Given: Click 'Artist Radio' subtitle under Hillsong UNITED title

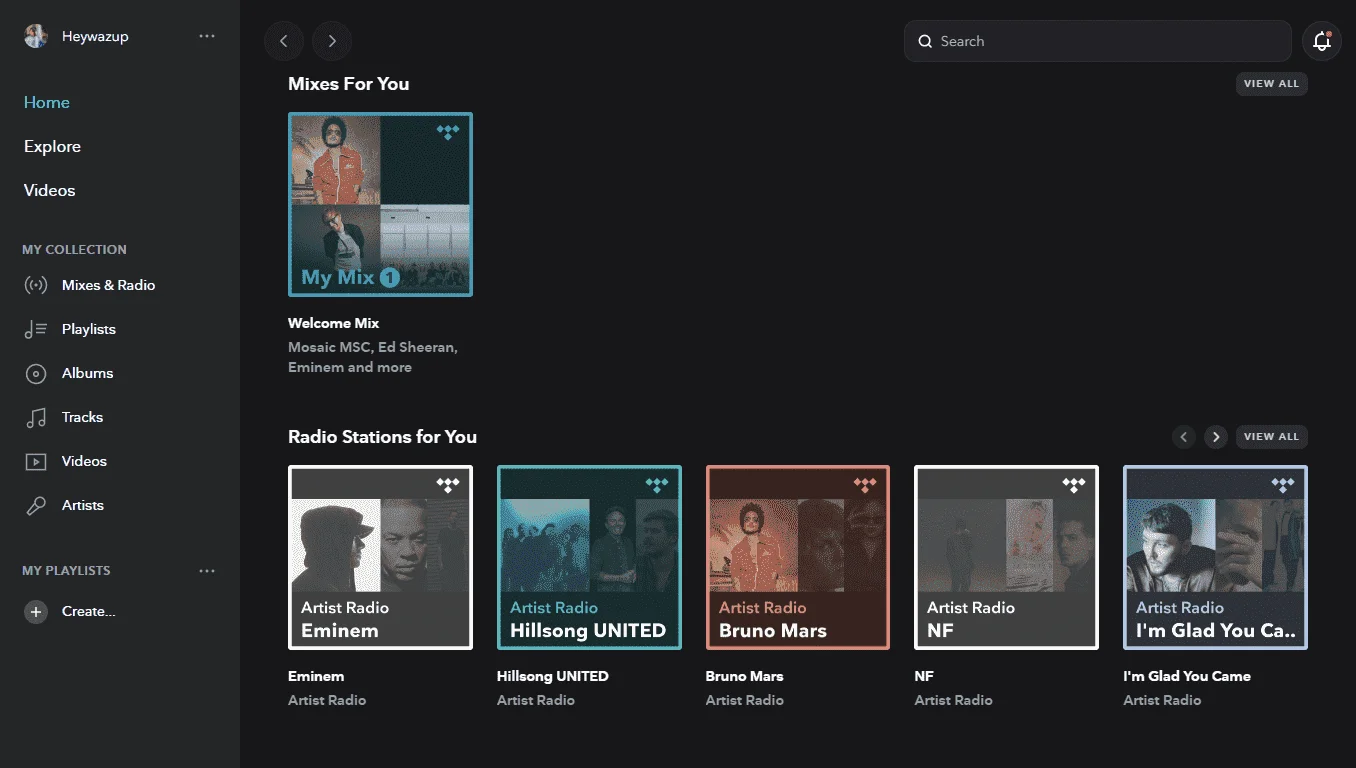Looking at the screenshot, I should pyautogui.click(x=536, y=700).
